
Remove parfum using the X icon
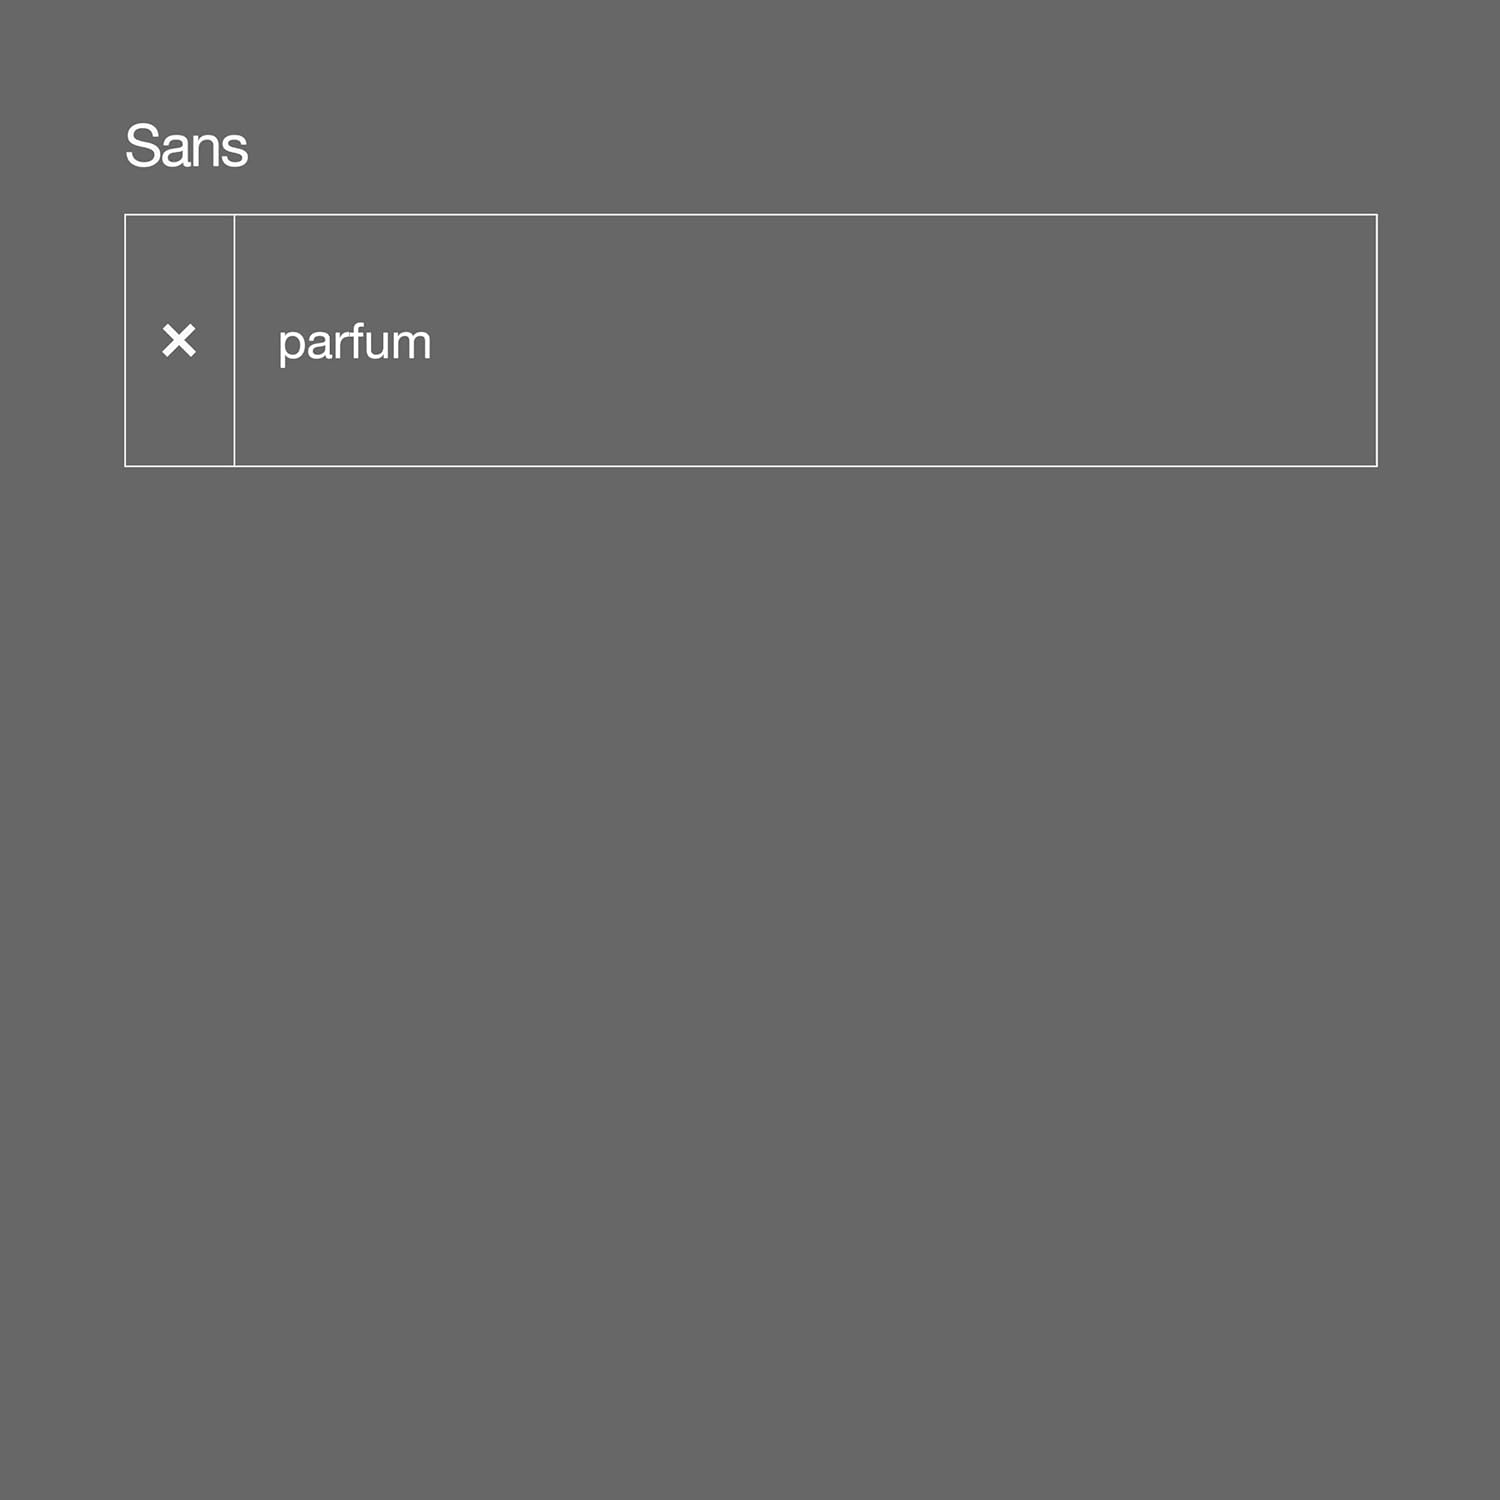tap(179, 341)
